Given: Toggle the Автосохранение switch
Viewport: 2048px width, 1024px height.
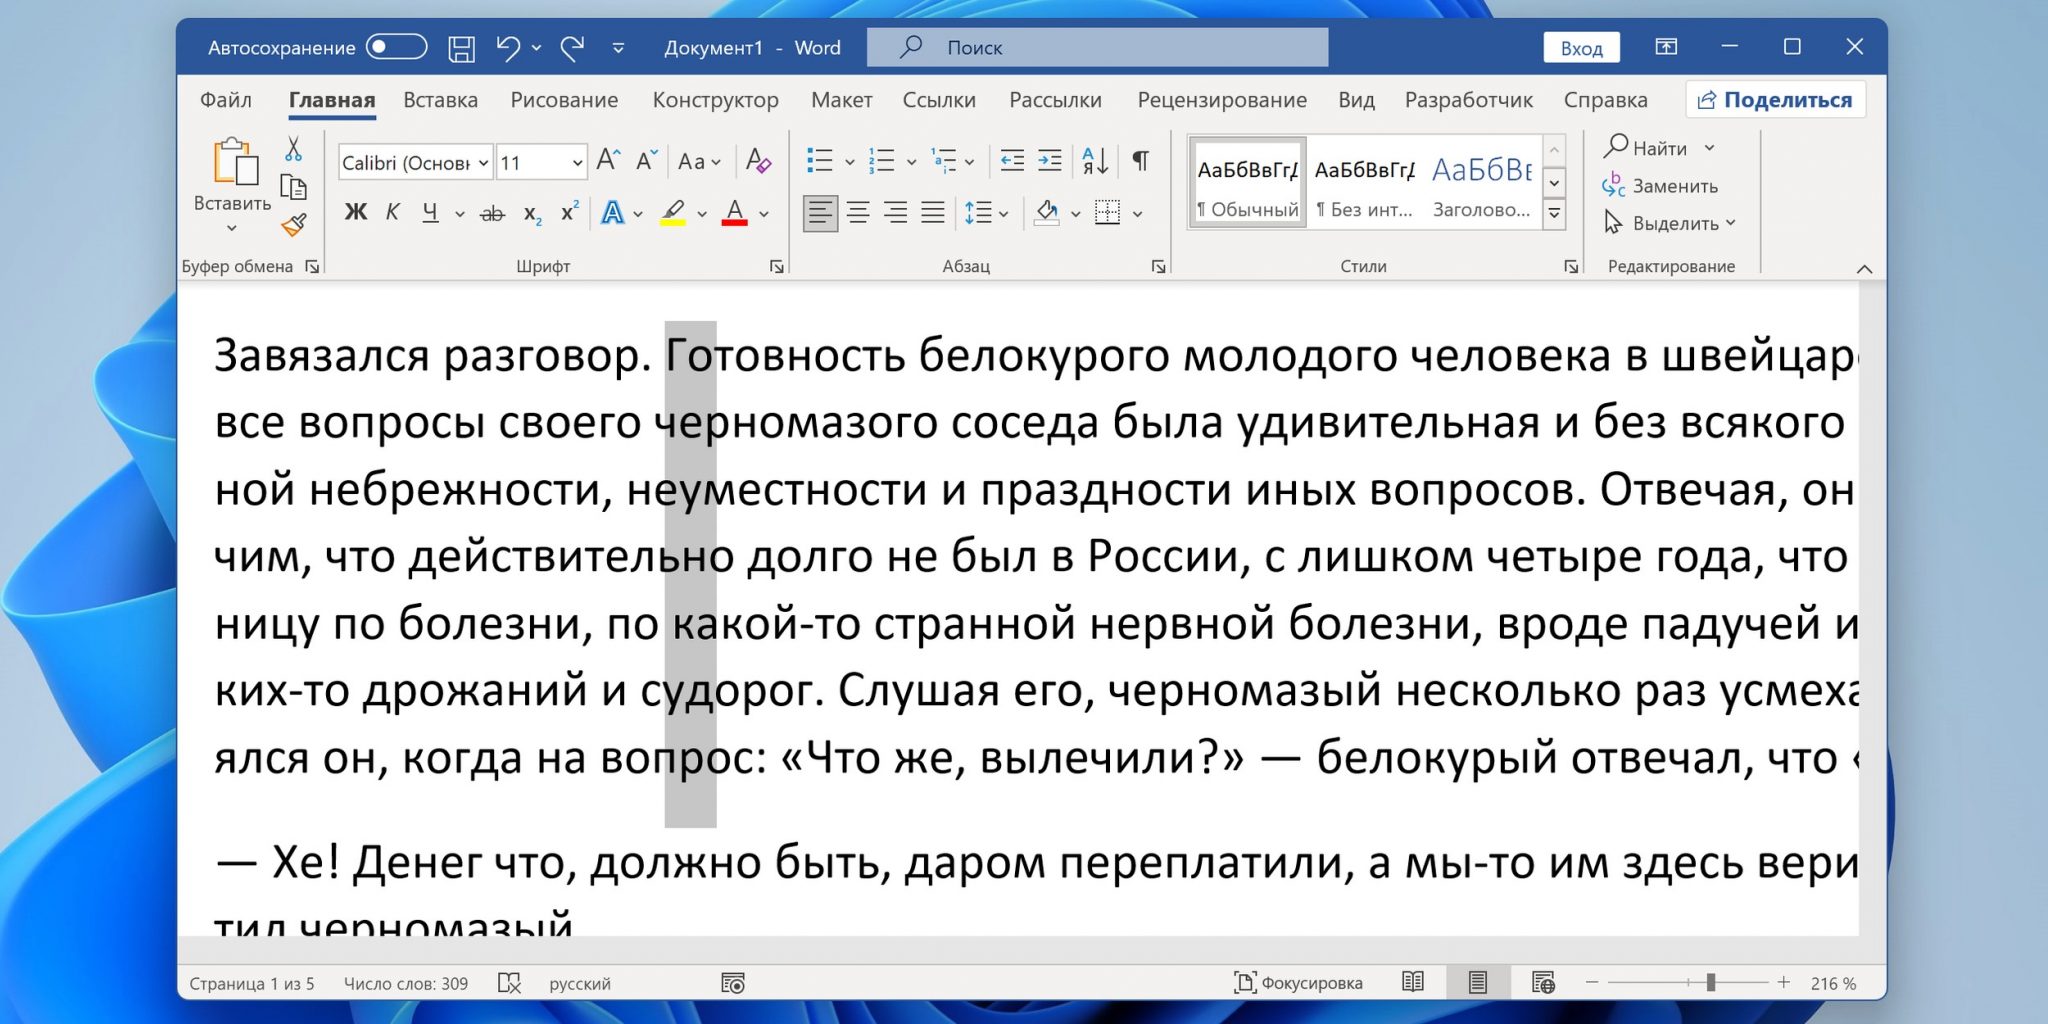Looking at the screenshot, I should [x=396, y=47].
